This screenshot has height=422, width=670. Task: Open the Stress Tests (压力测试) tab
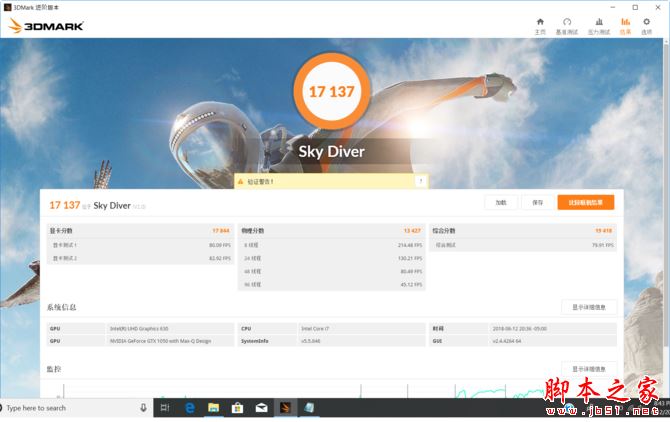pos(599,26)
